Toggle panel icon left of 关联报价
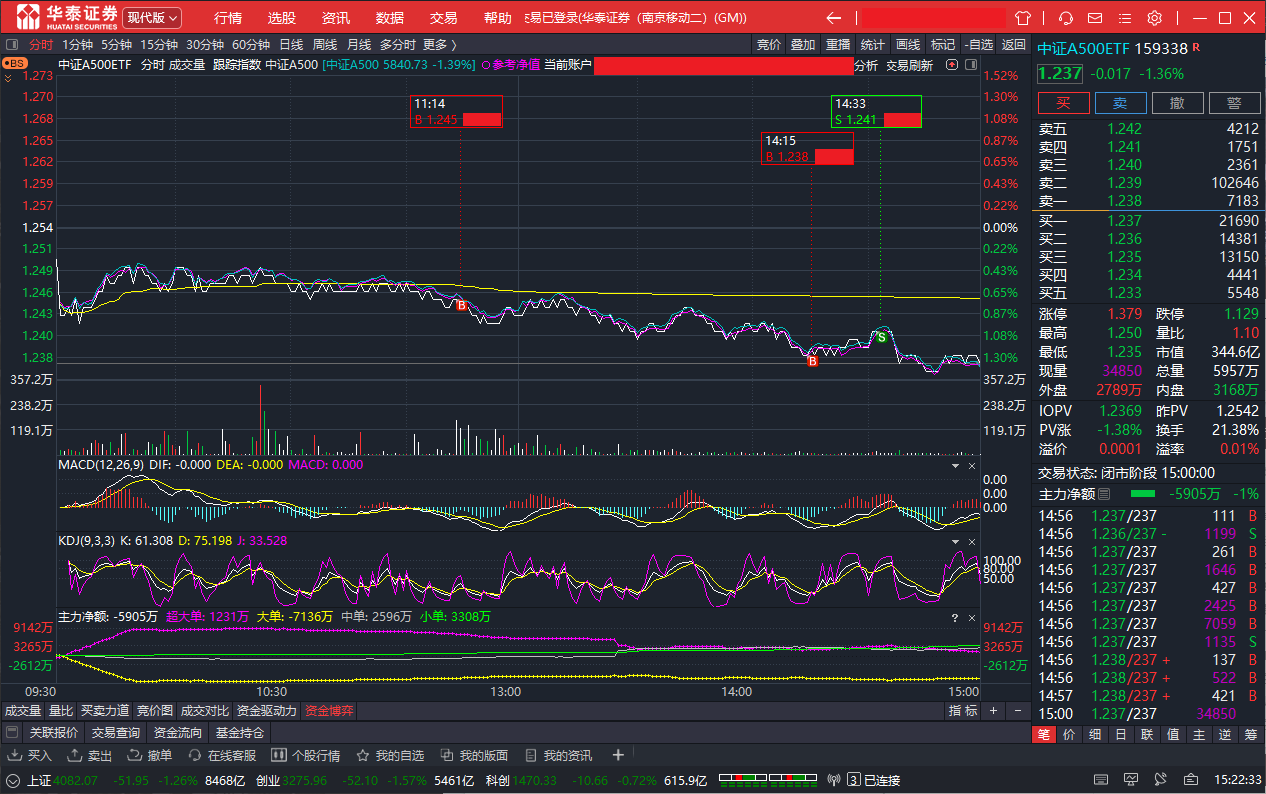 tap(12, 733)
